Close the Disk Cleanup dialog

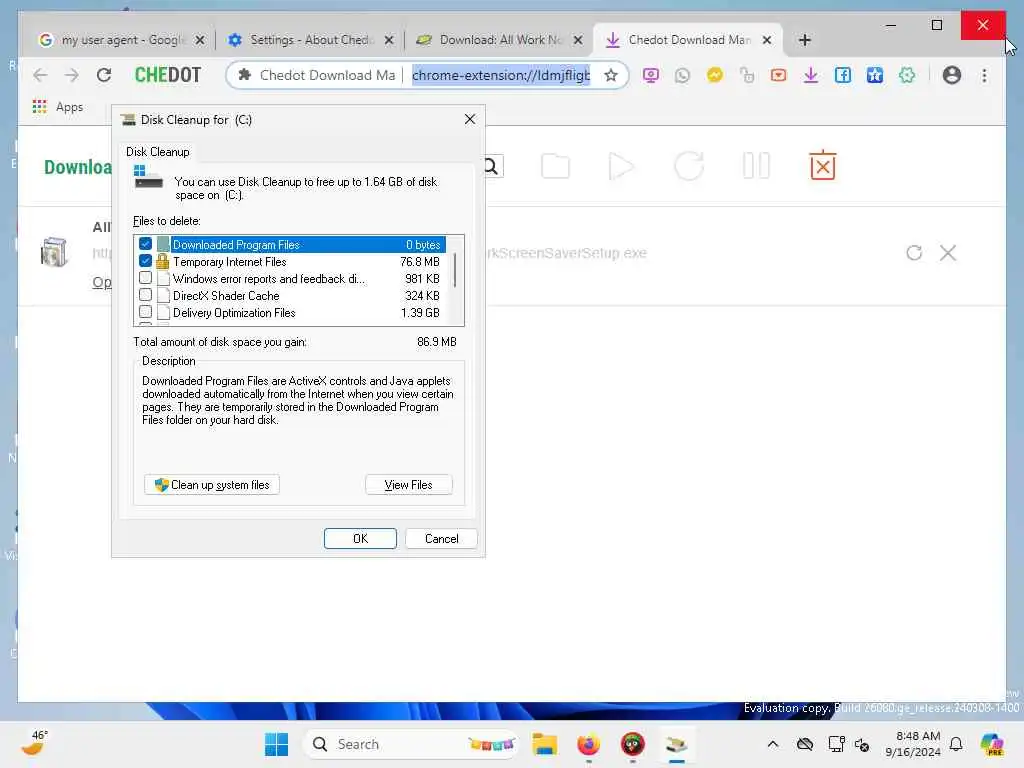point(470,120)
